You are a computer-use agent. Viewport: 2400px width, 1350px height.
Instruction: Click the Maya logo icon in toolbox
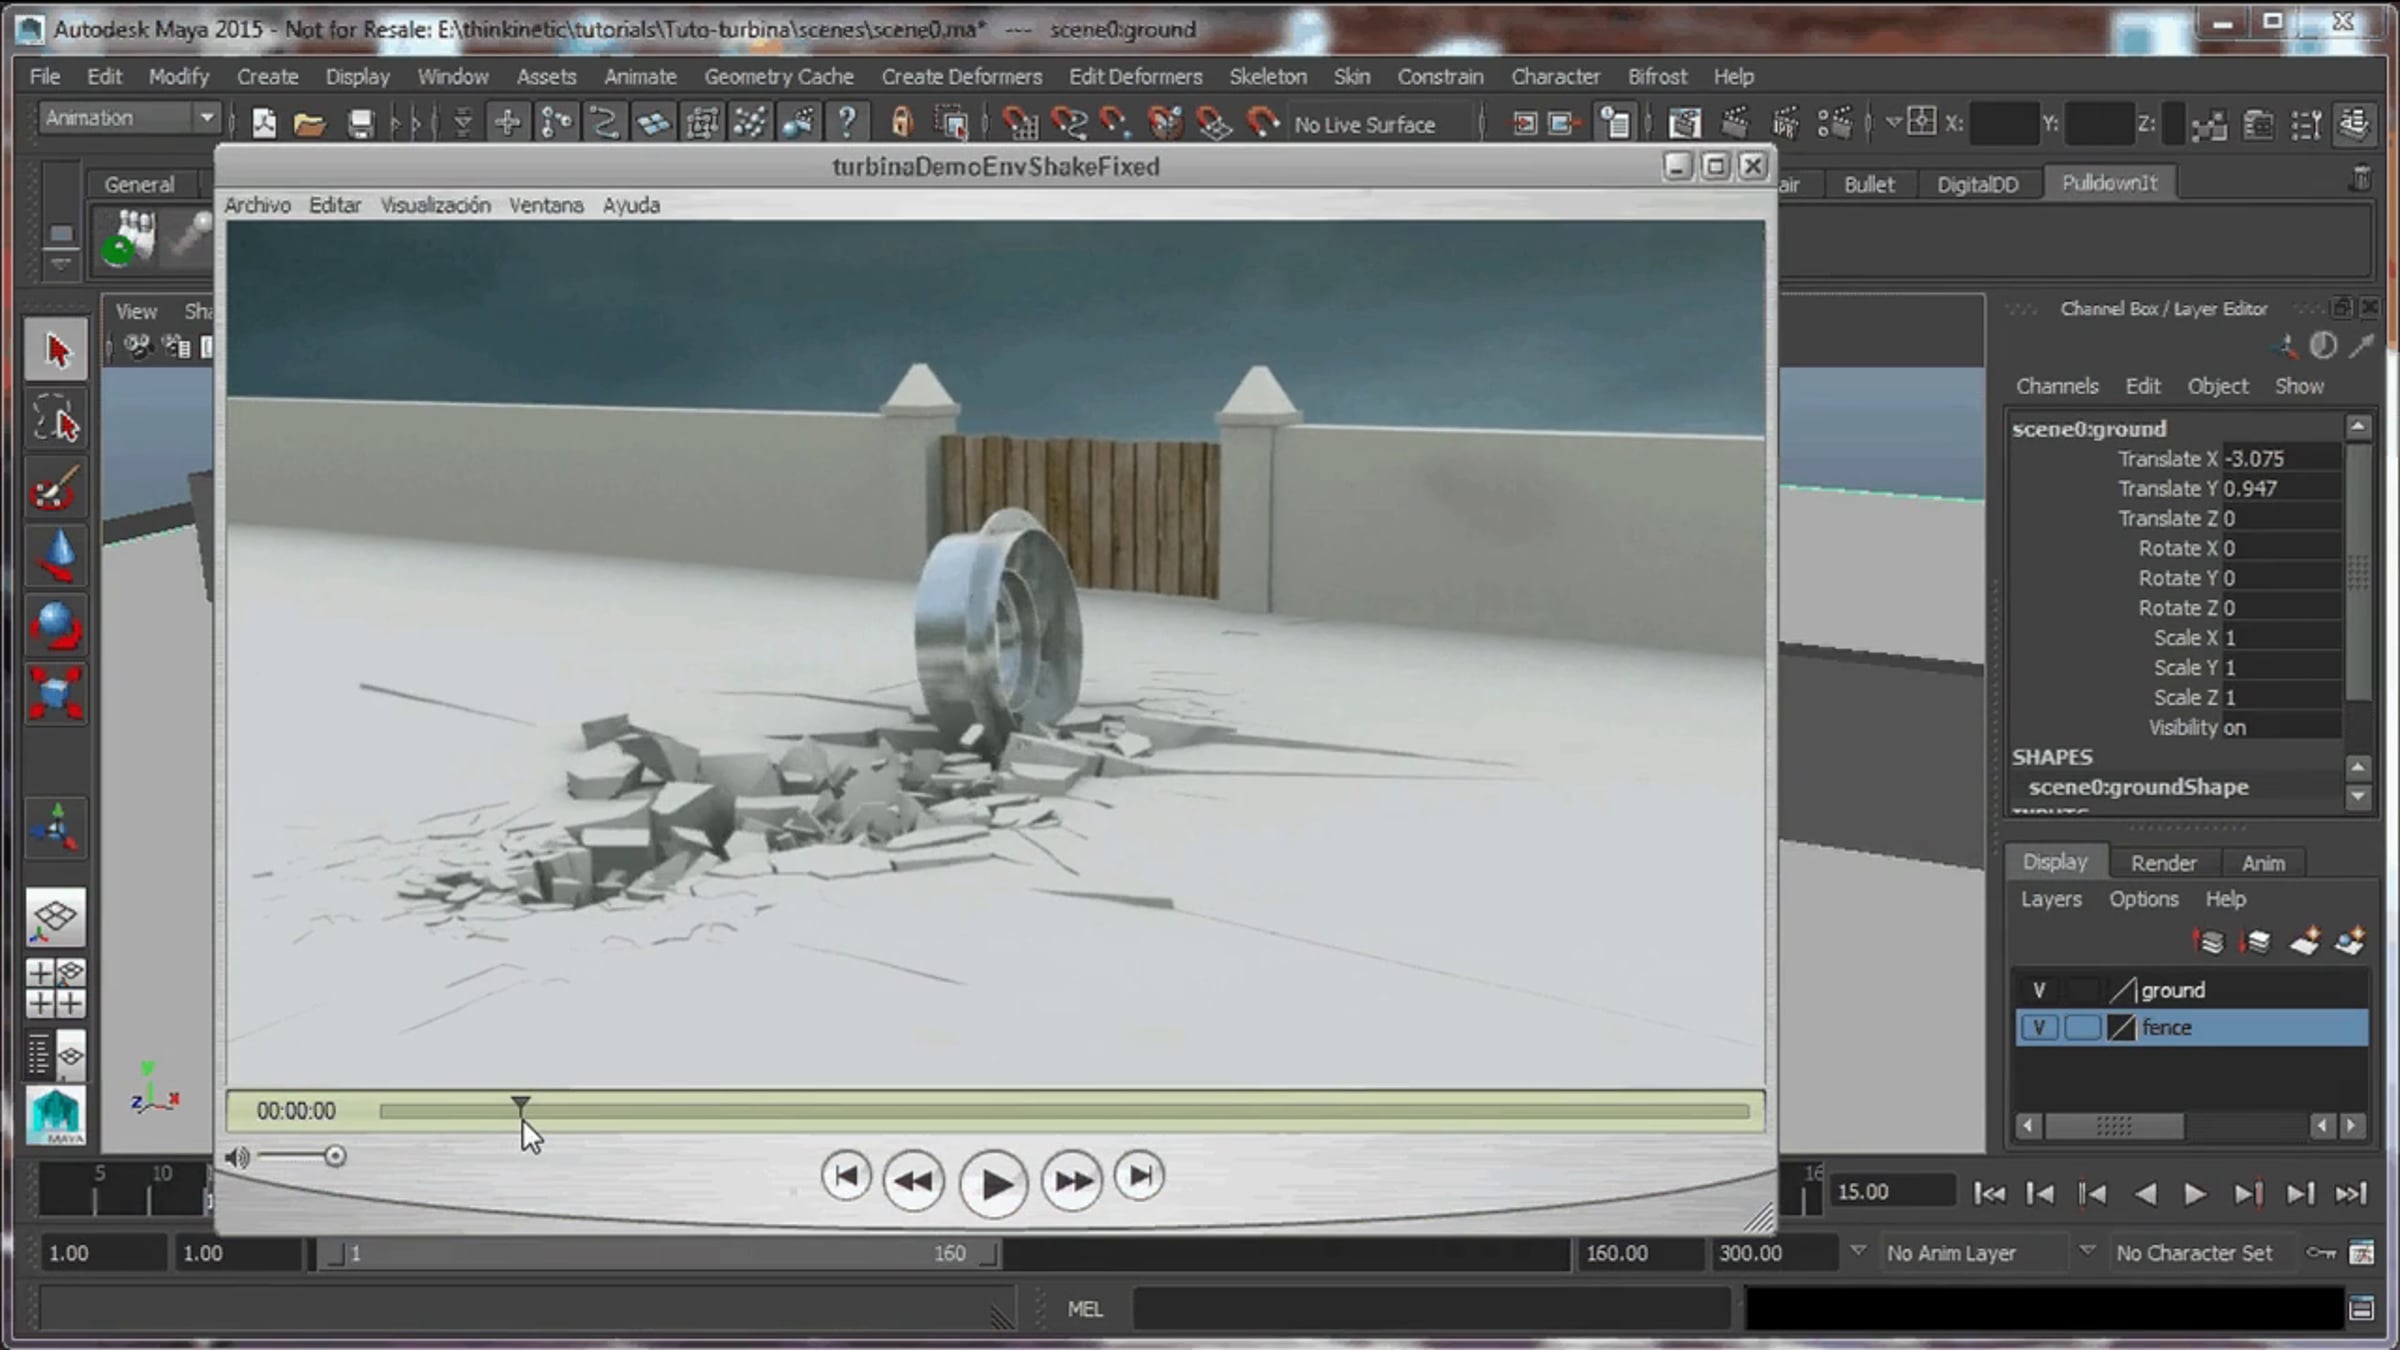coord(56,1115)
